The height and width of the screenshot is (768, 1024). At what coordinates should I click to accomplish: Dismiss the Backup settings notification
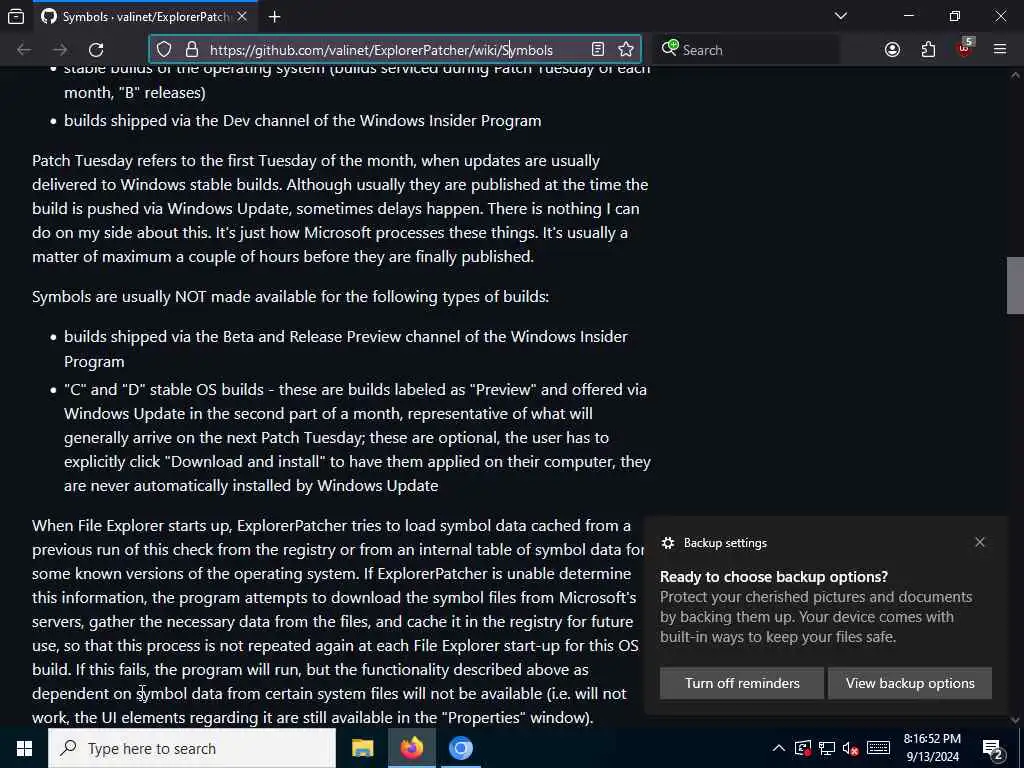pyautogui.click(x=980, y=542)
